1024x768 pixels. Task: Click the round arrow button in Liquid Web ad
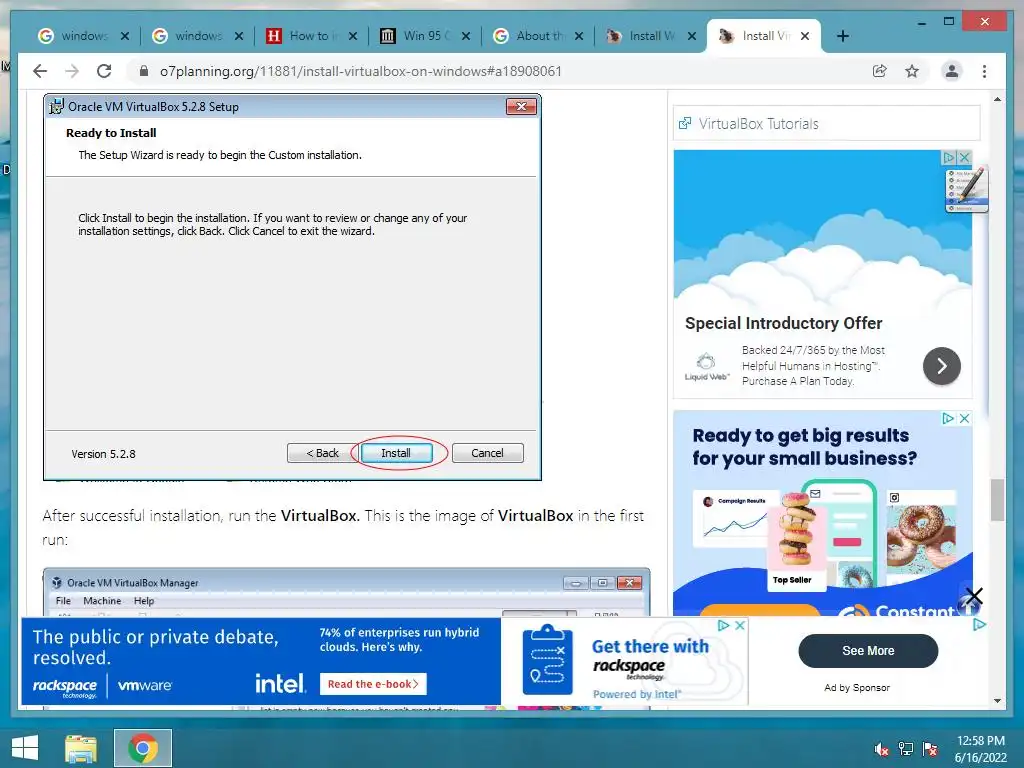tap(941, 366)
